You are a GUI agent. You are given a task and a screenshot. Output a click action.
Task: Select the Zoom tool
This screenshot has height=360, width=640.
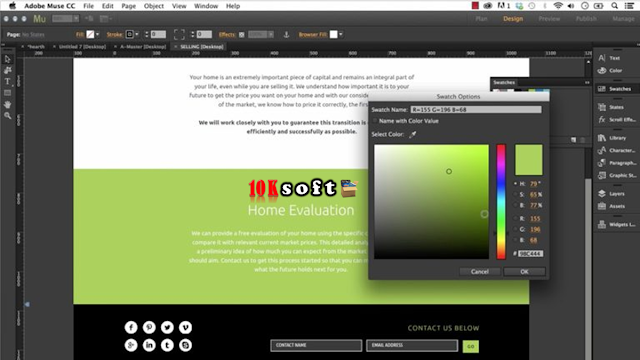pyautogui.click(x=7, y=116)
